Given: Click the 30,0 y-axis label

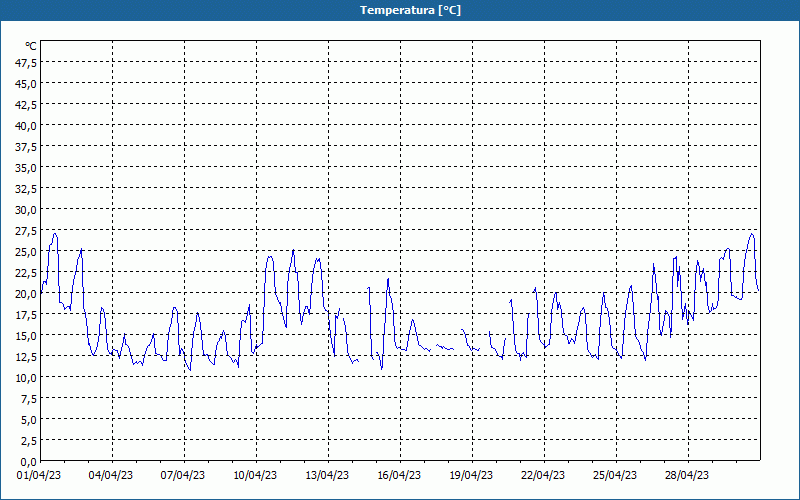Looking at the screenshot, I should click(x=27, y=210).
